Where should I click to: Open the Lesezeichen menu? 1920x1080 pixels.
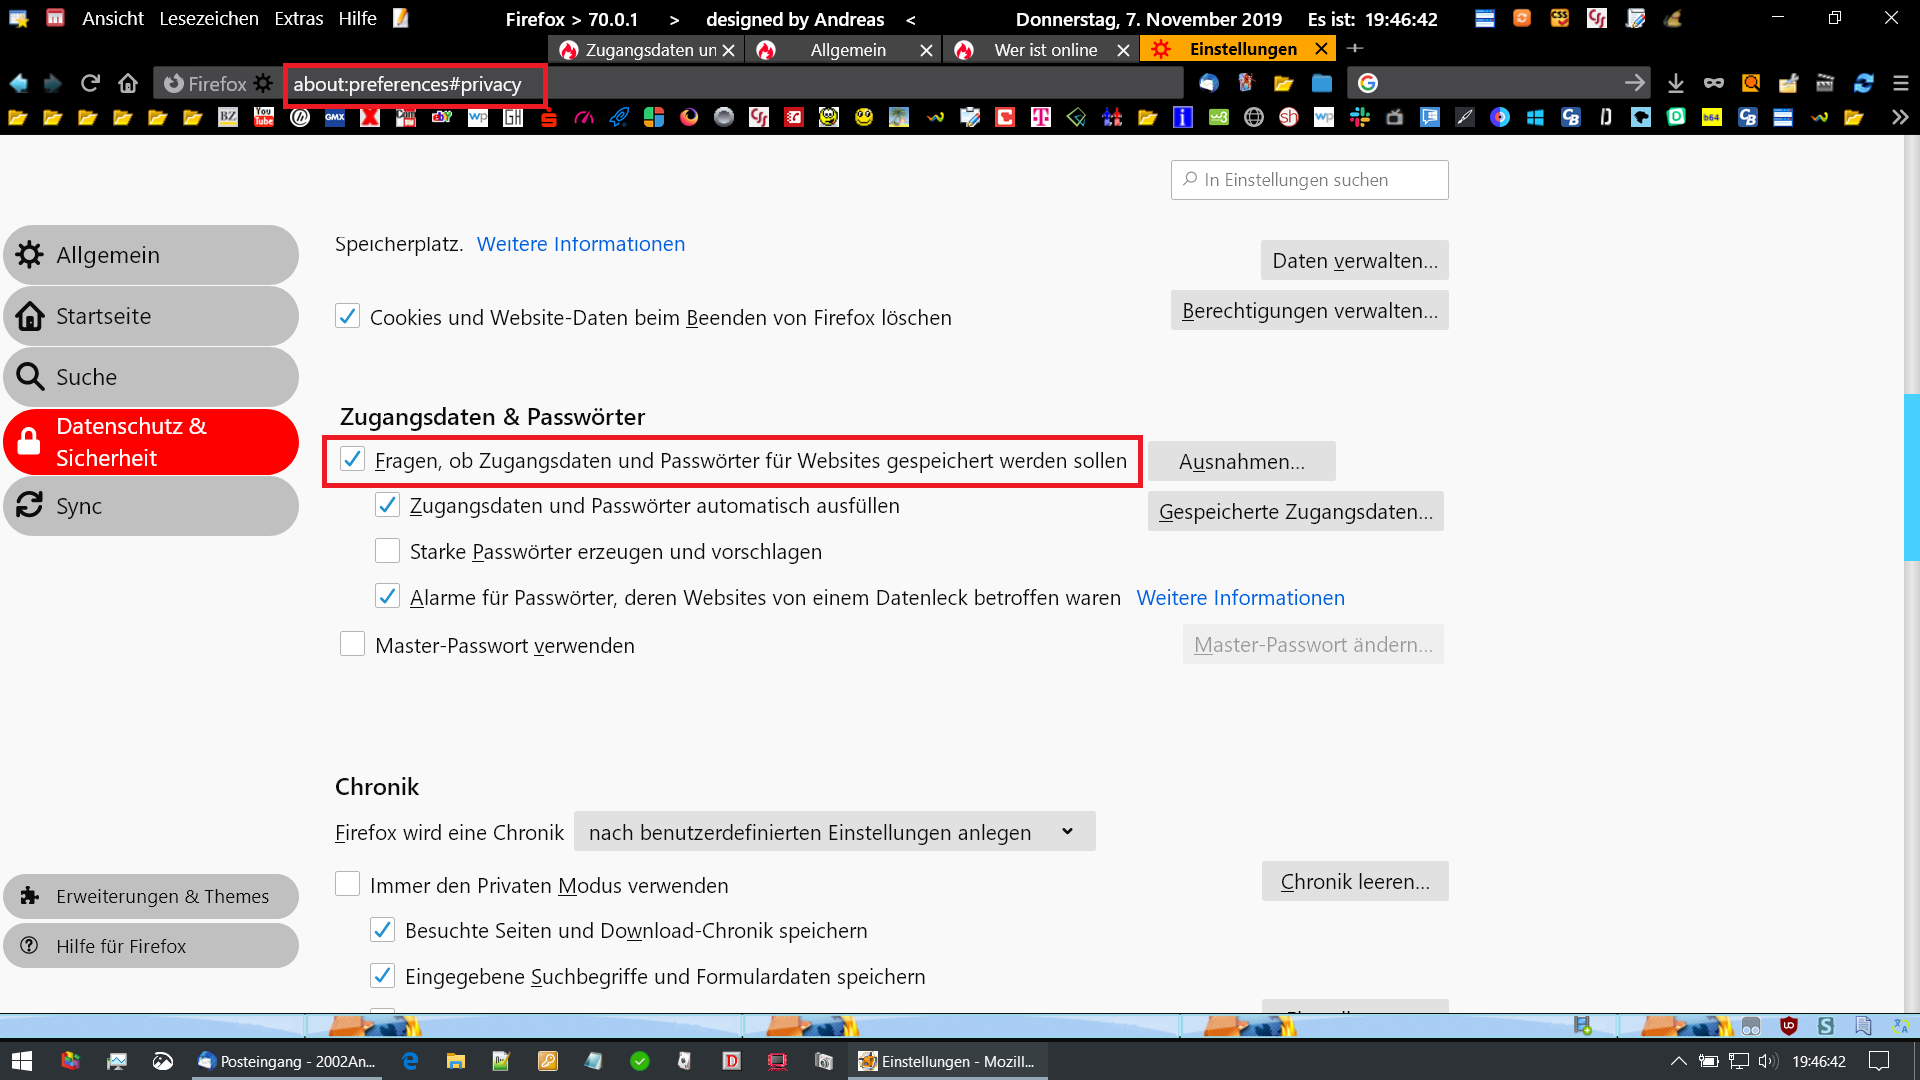coord(208,18)
